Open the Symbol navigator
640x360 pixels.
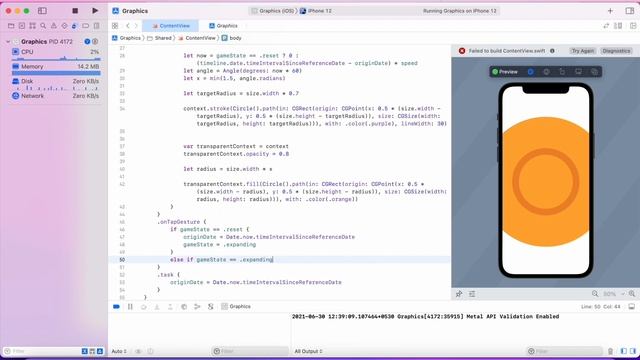click(32, 26)
